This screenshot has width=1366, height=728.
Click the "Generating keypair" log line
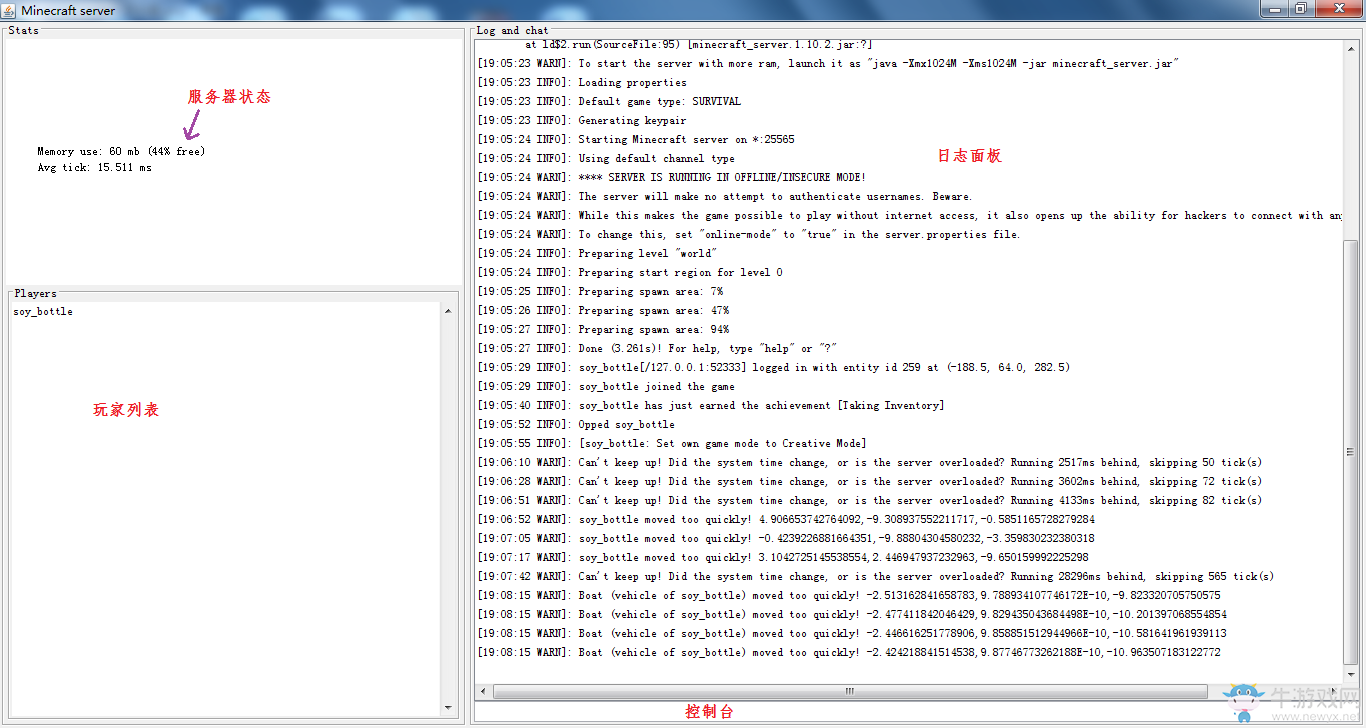coord(582,121)
